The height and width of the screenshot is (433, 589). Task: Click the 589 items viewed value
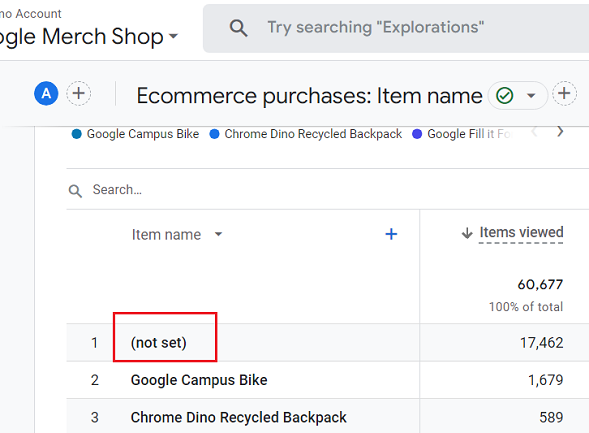click(x=551, y=417)
